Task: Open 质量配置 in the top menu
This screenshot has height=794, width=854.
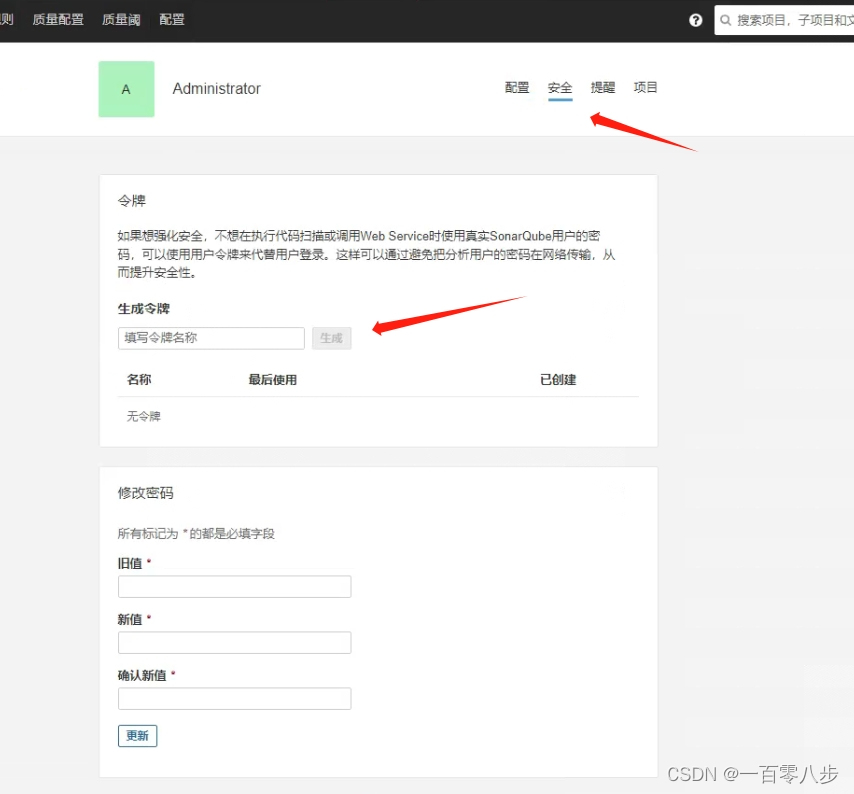Action: click(57, 19)
